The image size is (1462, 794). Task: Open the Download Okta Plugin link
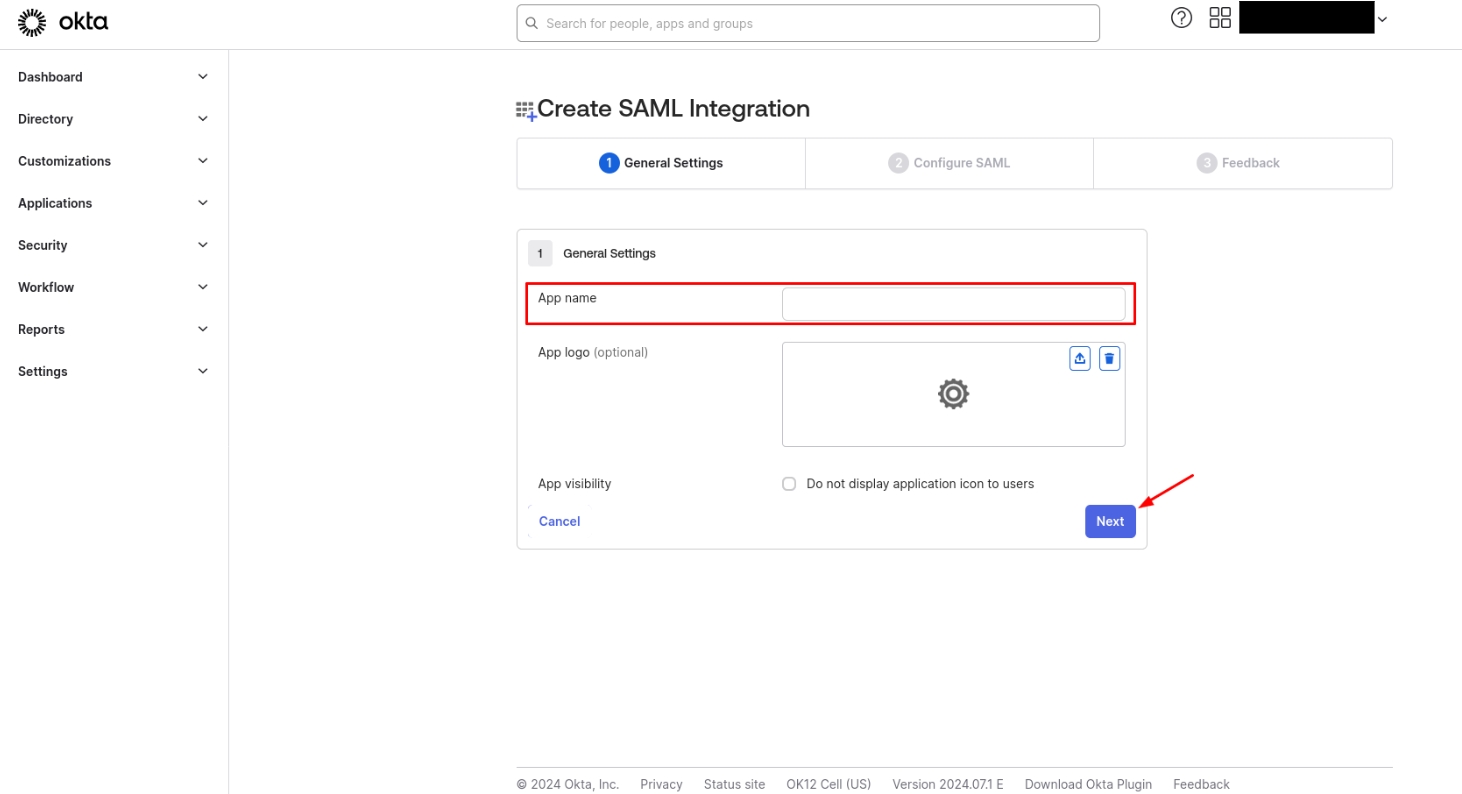1088,784
